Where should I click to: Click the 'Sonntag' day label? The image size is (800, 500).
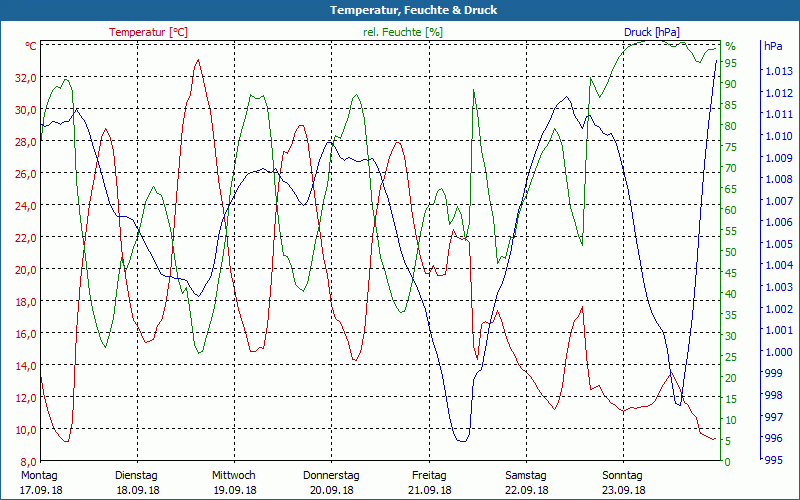point(622,475)
